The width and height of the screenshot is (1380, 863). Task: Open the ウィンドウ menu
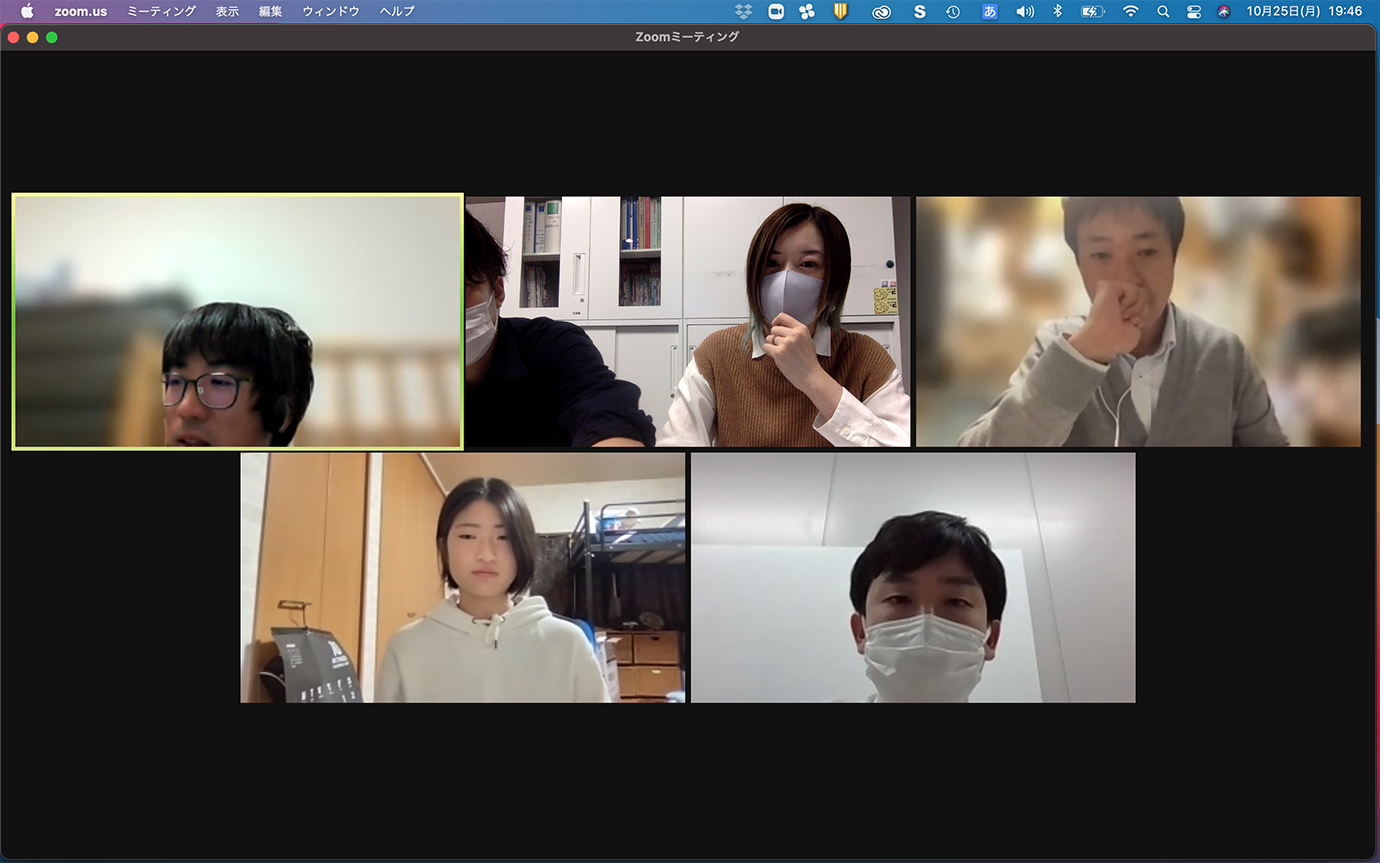[331, 11]
